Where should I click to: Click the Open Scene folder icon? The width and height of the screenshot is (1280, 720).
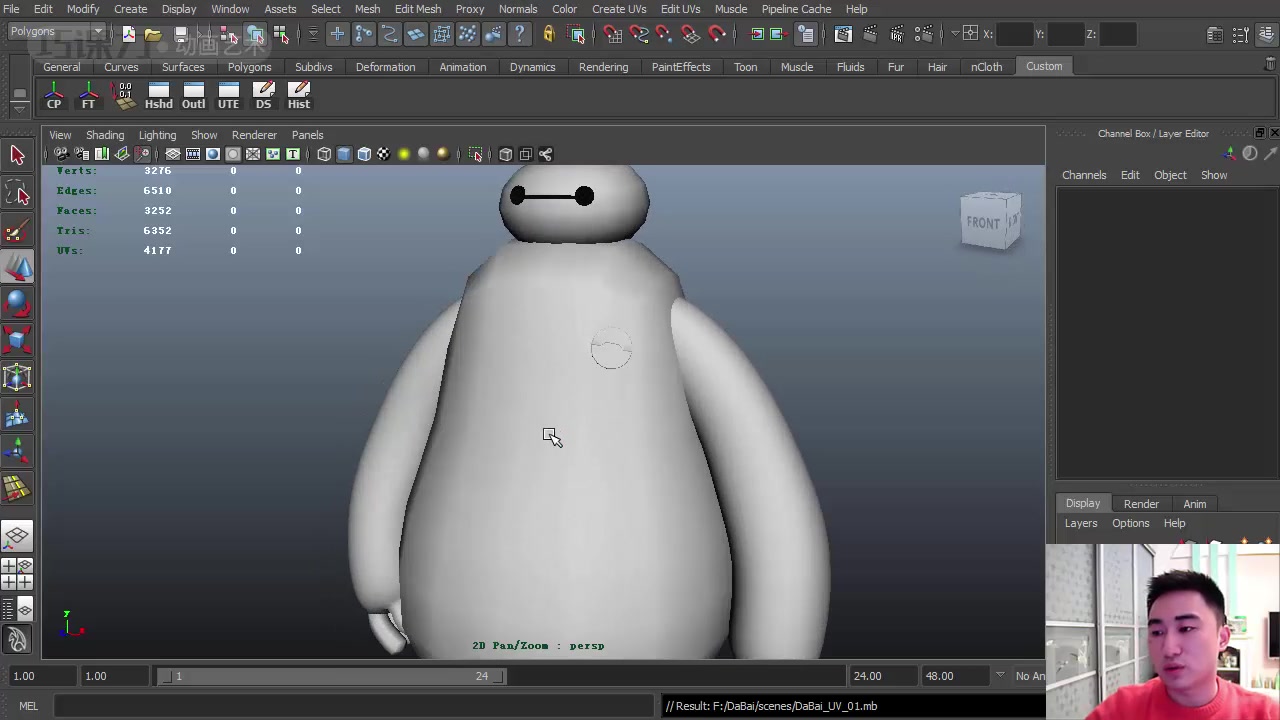[153, 35]
